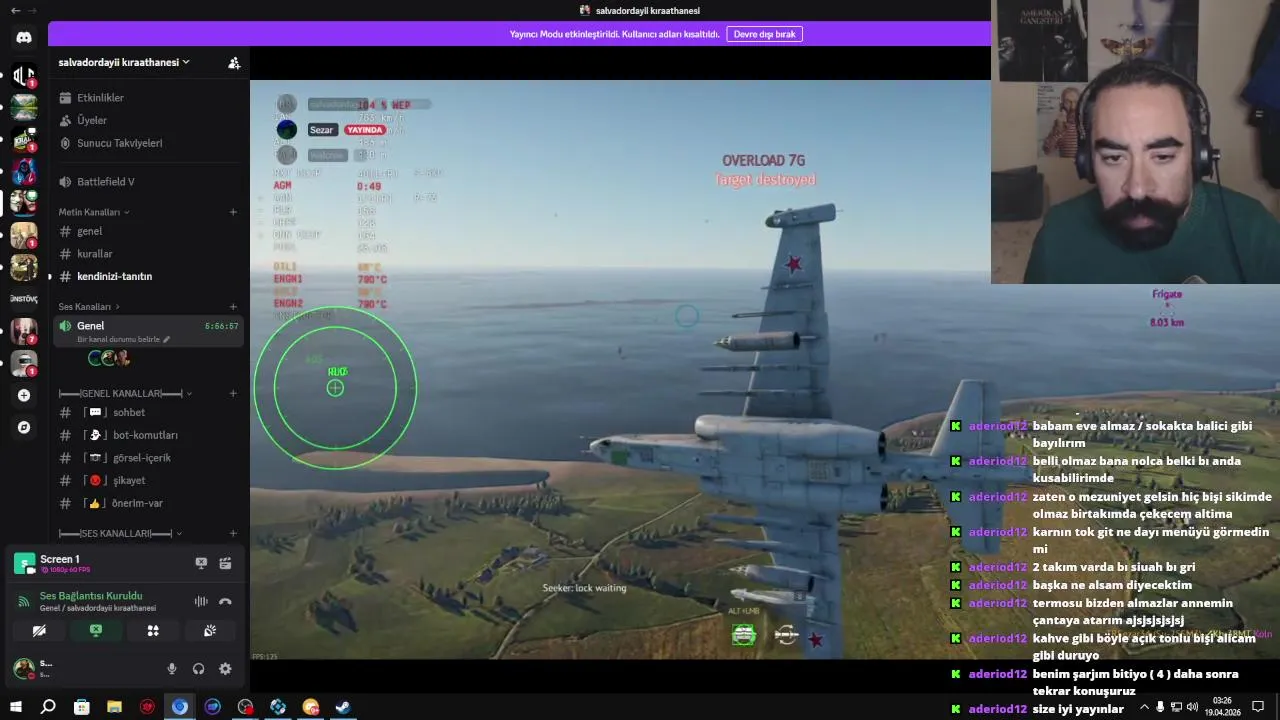This screenshot has width=1280, height=720.
Task: Click the stream video of the game
Action: [620, 370]
